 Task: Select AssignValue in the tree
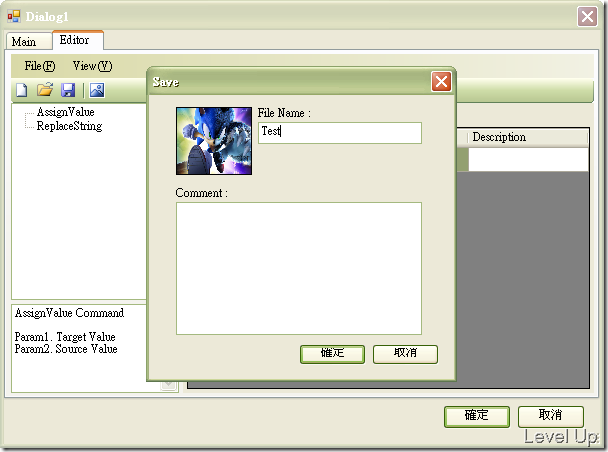66,112
